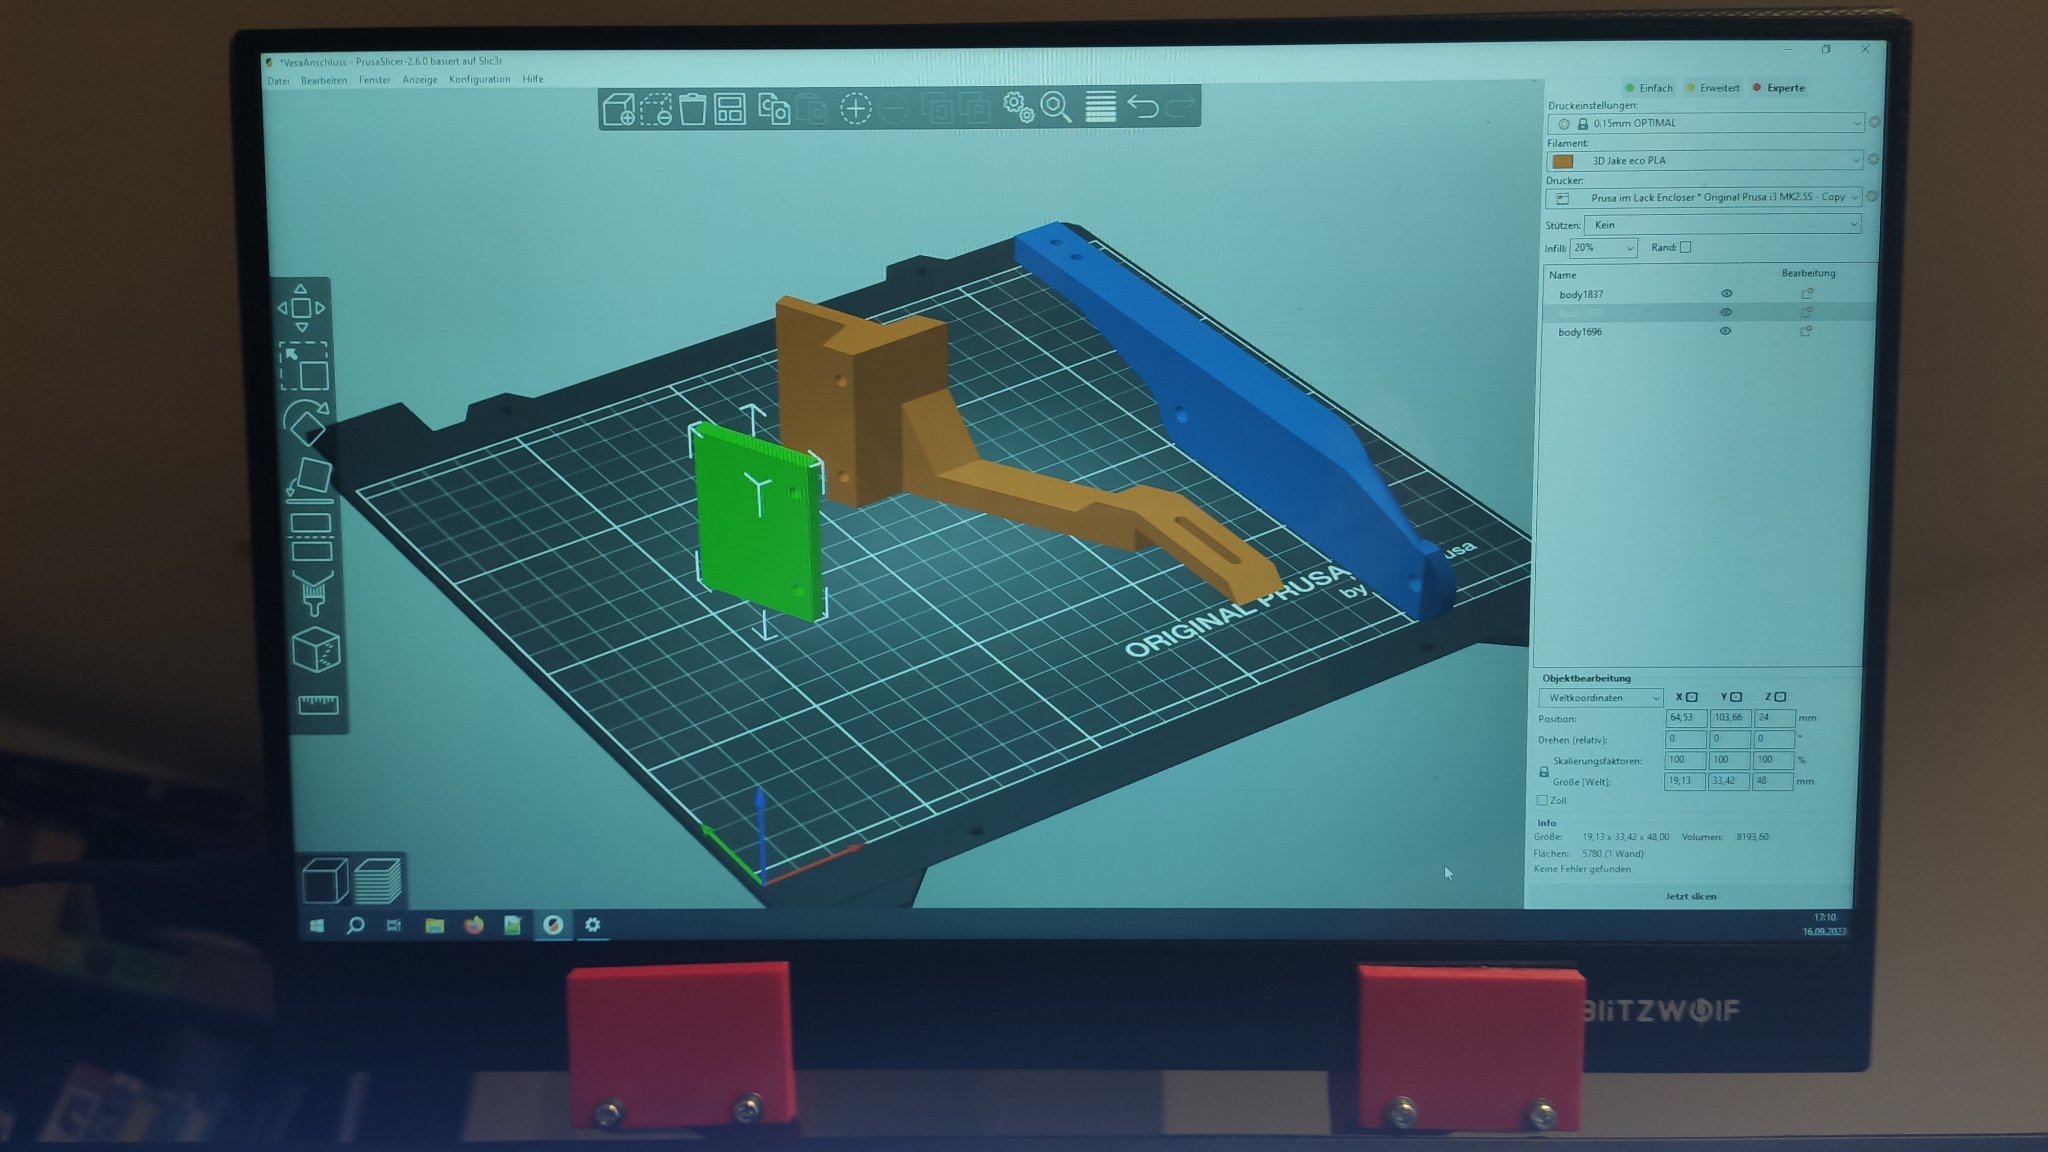Toggle visibility of body1696

point(1725,331)
